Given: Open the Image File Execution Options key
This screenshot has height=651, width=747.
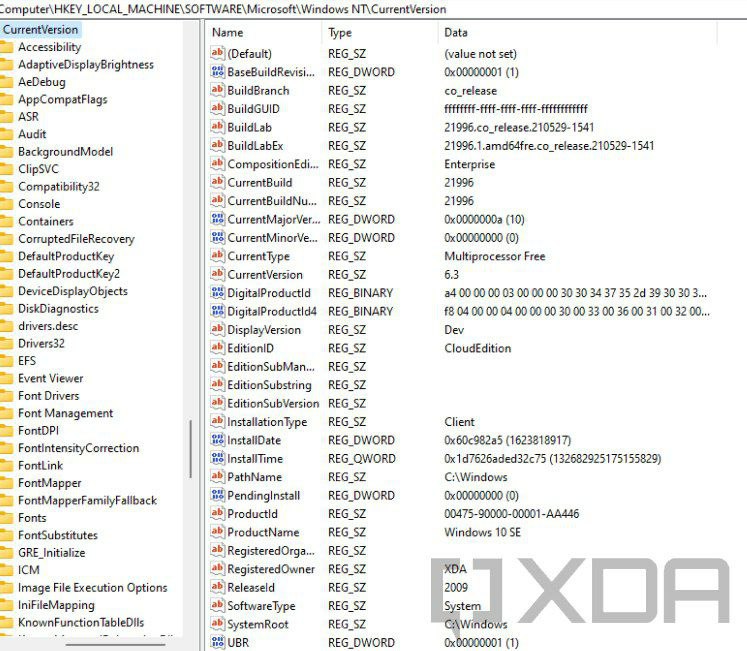Looking at the screenshot, I should pyautogui.click(x=92, y=587).
